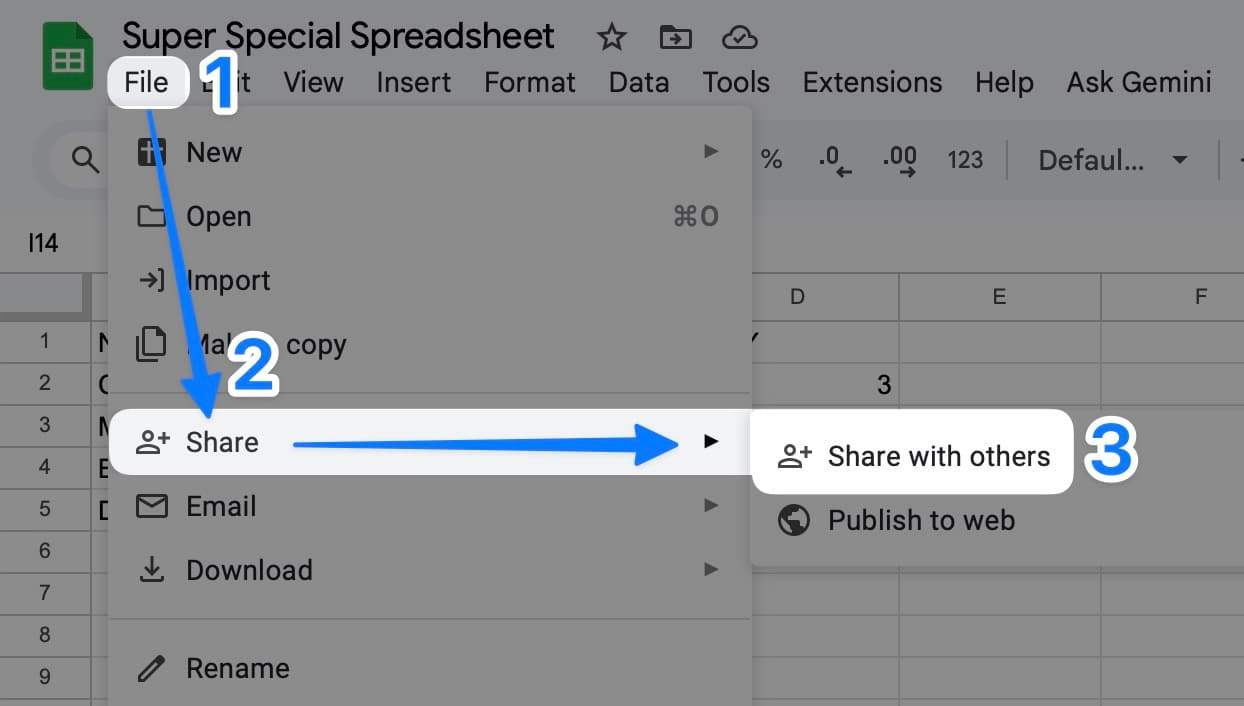
Task: Star the Super Special Spreadsheet
Action: (x=611, y=37)
